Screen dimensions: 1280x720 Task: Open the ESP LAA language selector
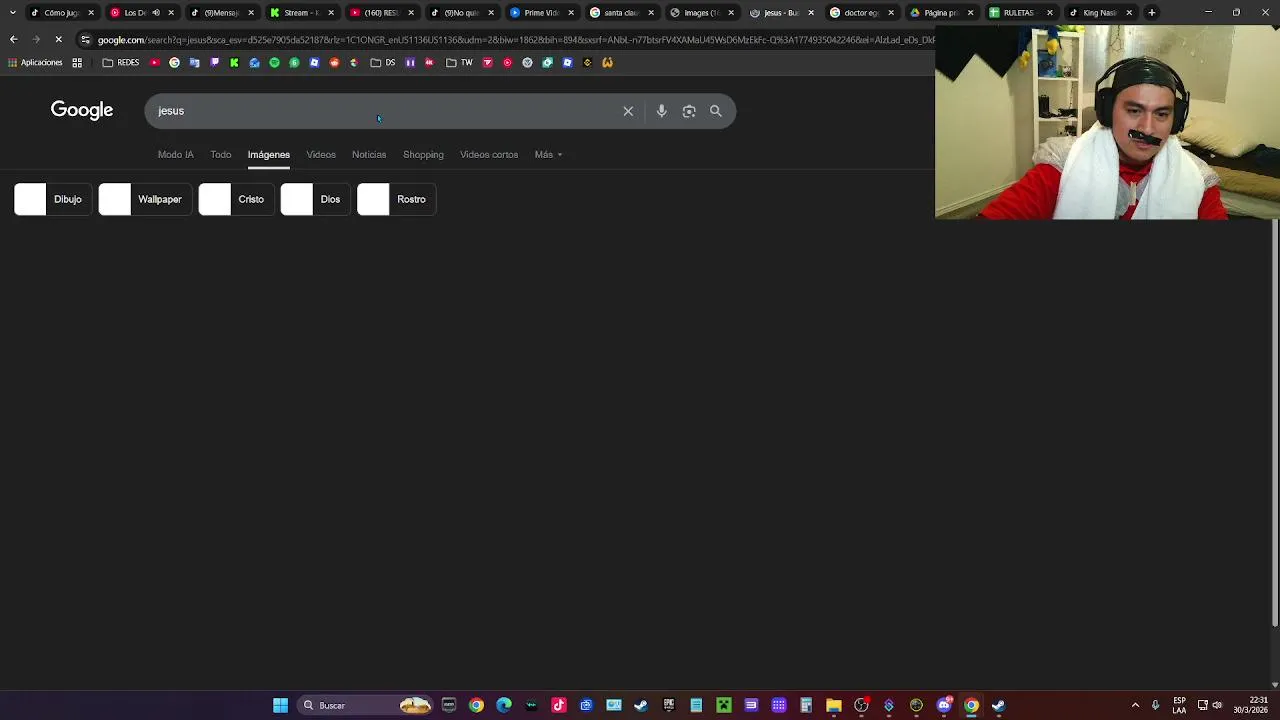coord(1180,705)
